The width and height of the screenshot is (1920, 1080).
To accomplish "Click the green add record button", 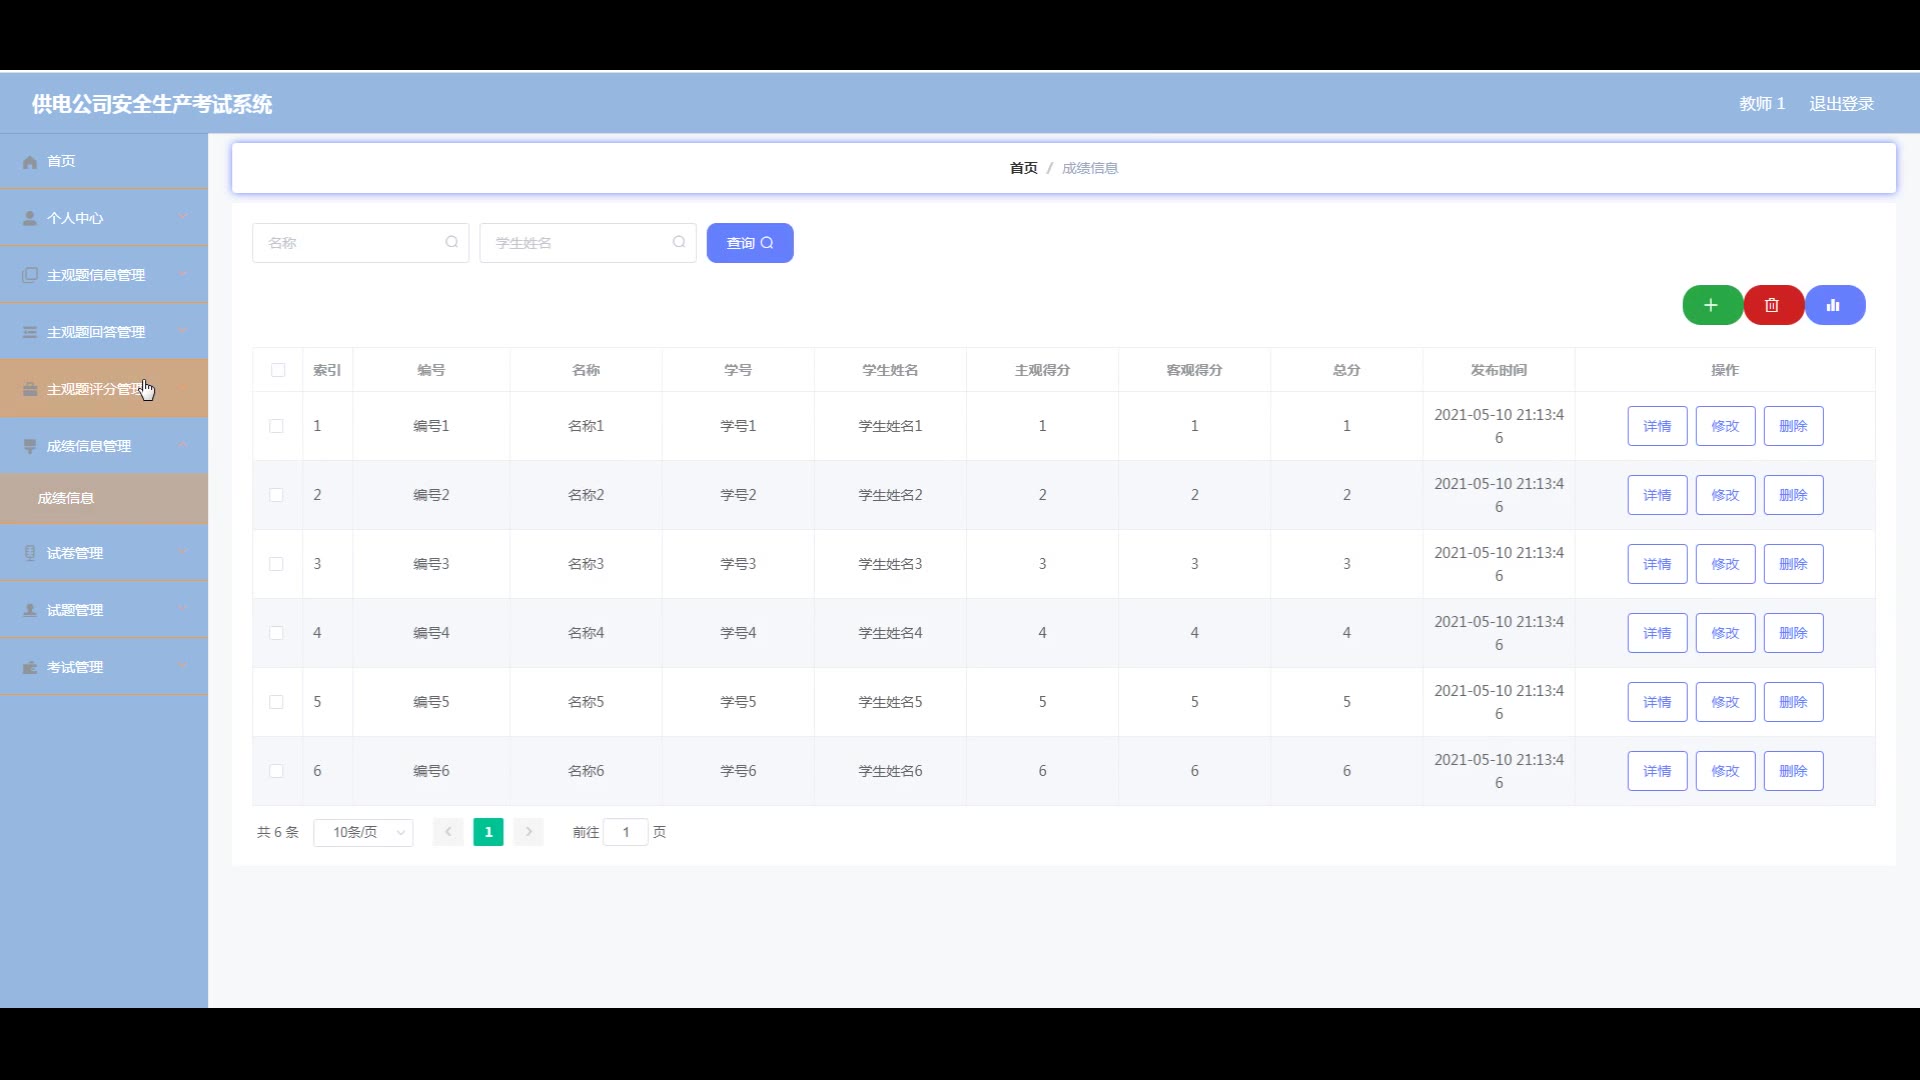I will pos(1711,305).
